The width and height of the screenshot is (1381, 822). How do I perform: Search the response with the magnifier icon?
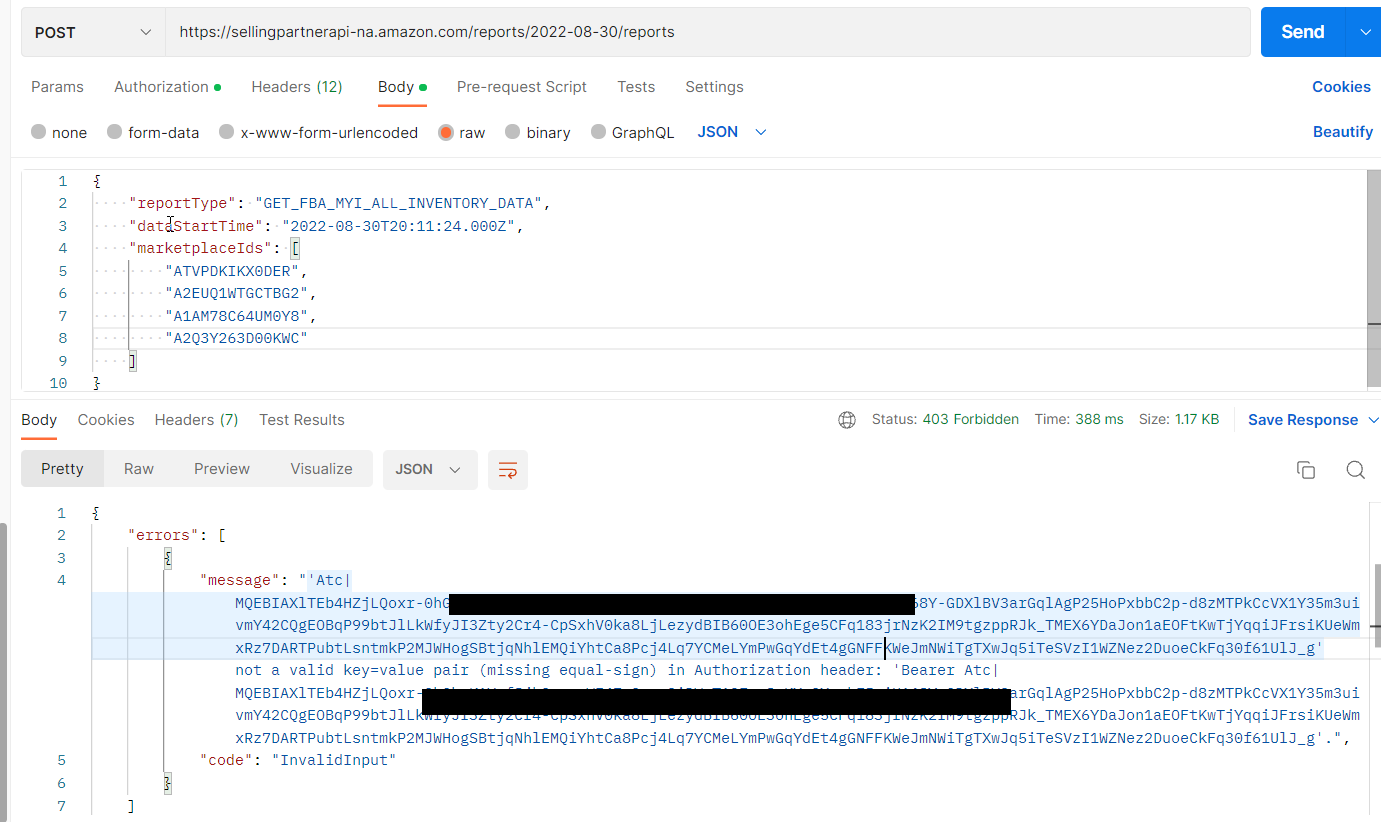point(1355,470)
